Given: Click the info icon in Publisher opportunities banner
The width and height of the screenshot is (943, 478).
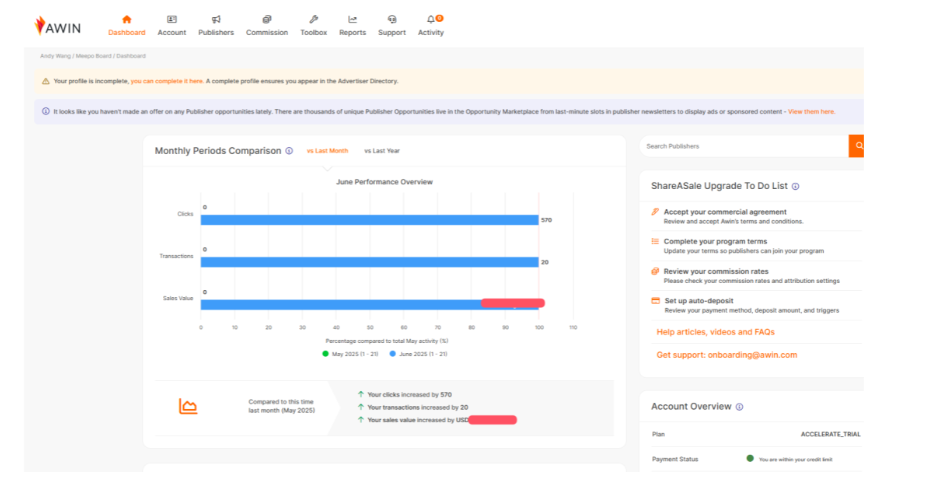Looking at the screenshot, I should 46,111.
